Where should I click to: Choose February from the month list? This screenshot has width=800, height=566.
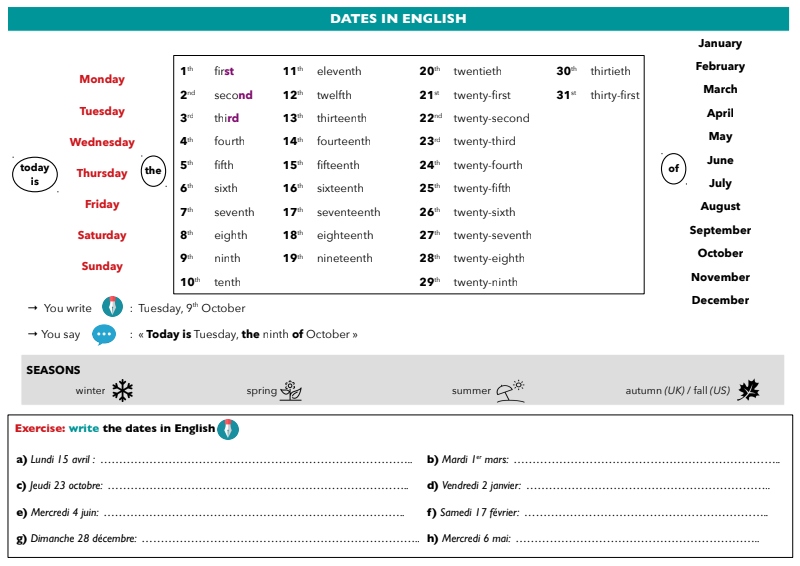click(720, 66)
